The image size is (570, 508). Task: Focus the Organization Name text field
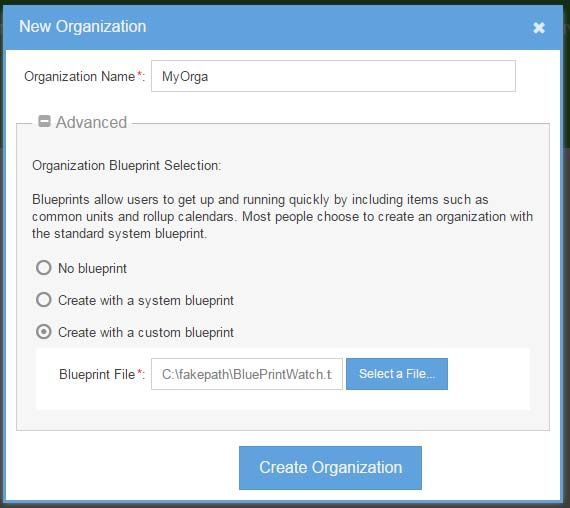pos(333,76)
